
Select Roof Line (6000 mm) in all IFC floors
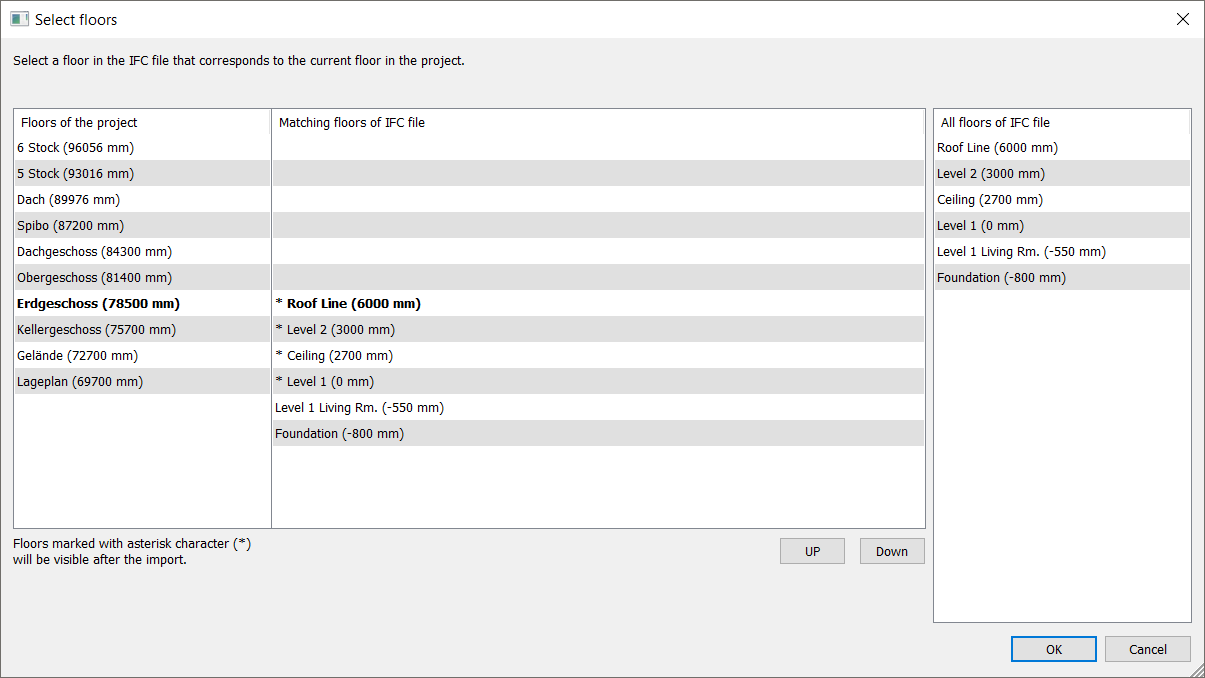click(x=1062, y=147)
